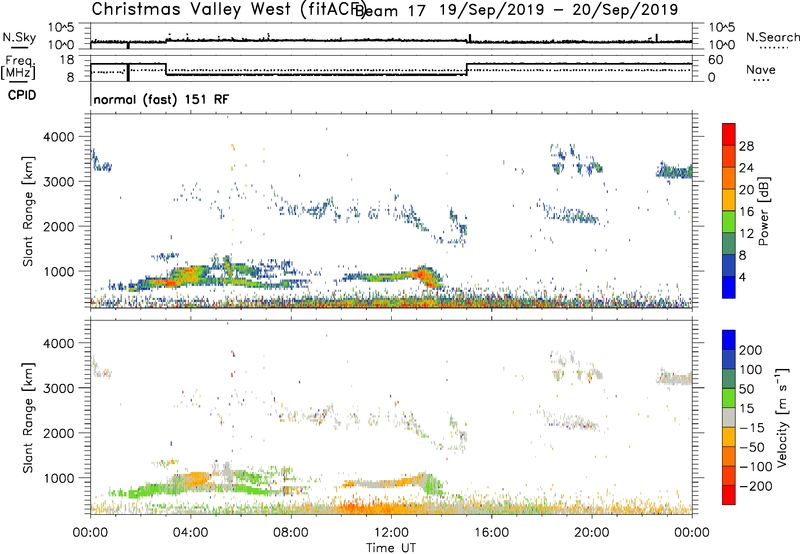Click 'Slant Range [km]' label of velocity panel
The image size is (800, 554).
point(28,417)
